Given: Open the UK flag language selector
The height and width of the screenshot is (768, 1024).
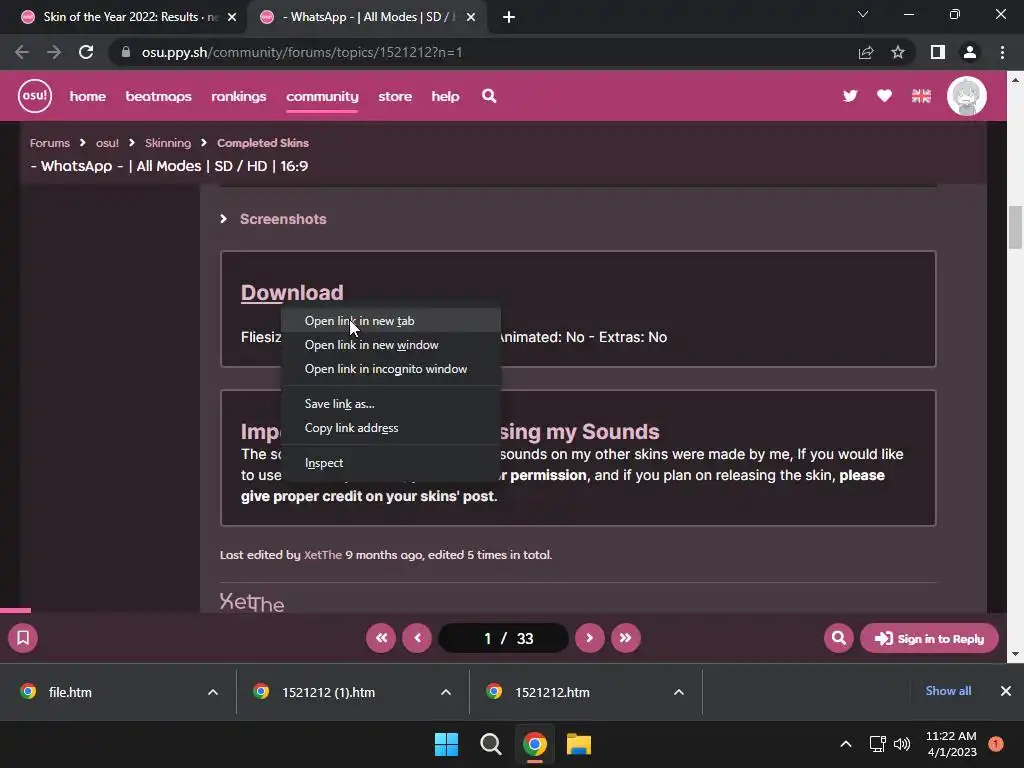Looking at the screenshot, I should pyautogui.click(x=921, y=96).
